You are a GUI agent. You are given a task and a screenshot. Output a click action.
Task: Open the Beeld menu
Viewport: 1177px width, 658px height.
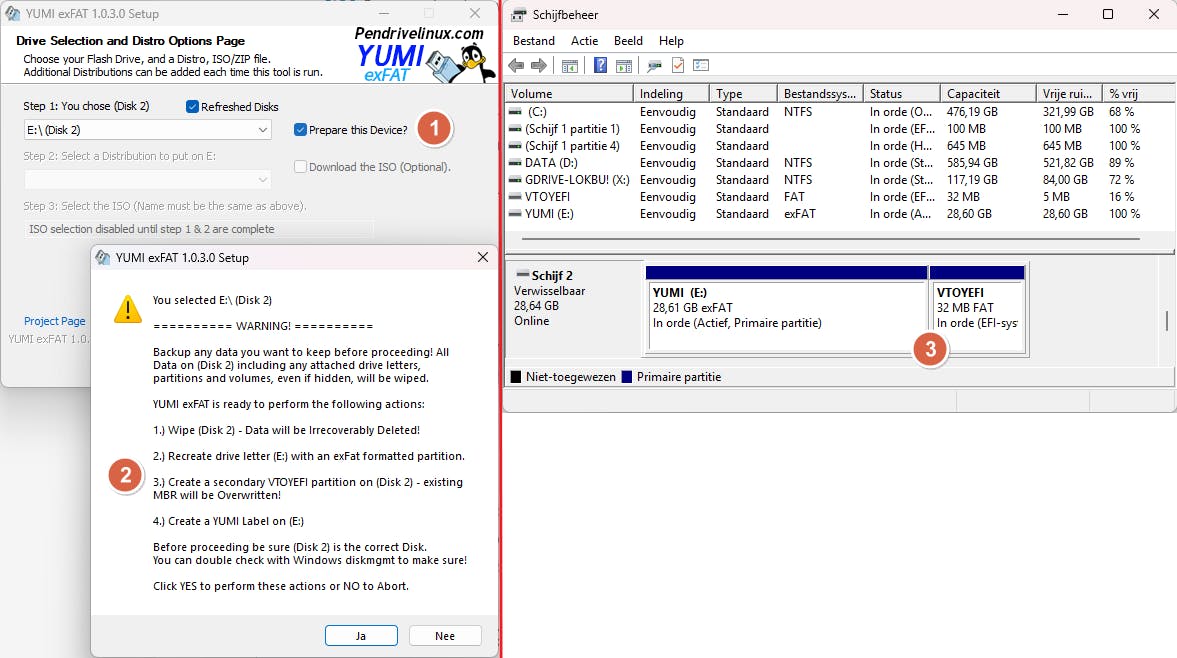(x=628, y=41)
